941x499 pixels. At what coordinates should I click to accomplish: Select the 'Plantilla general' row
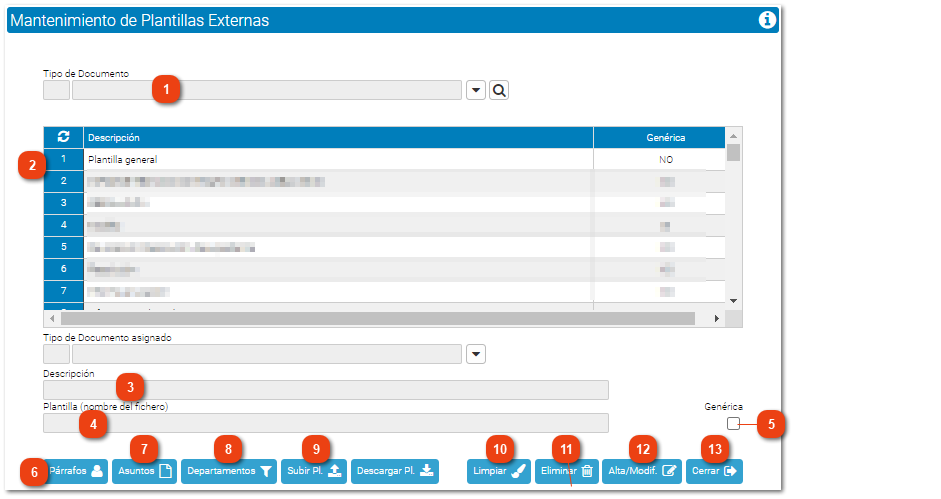click(384, 159)
